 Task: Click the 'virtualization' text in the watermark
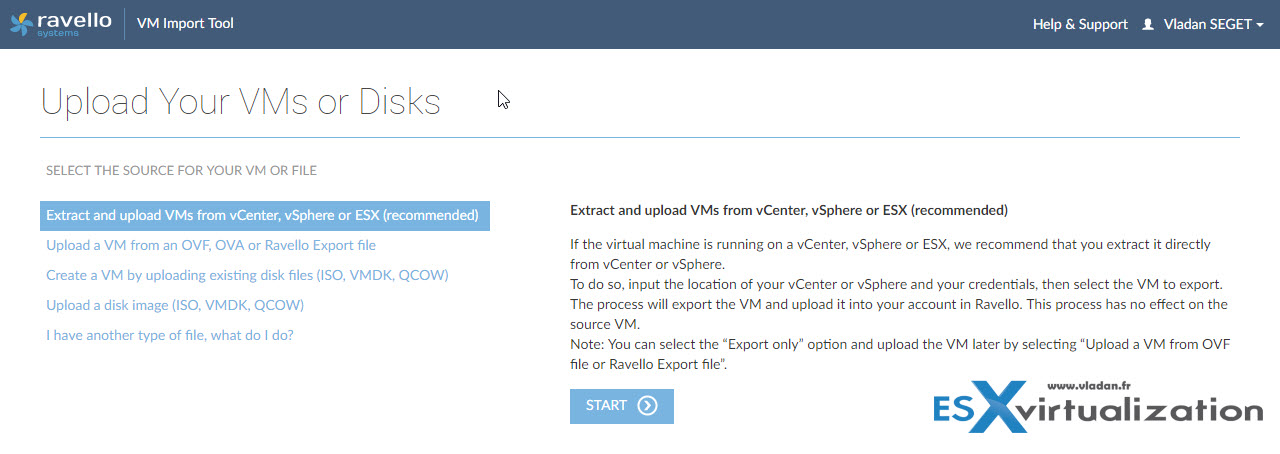click(1152, 410)
